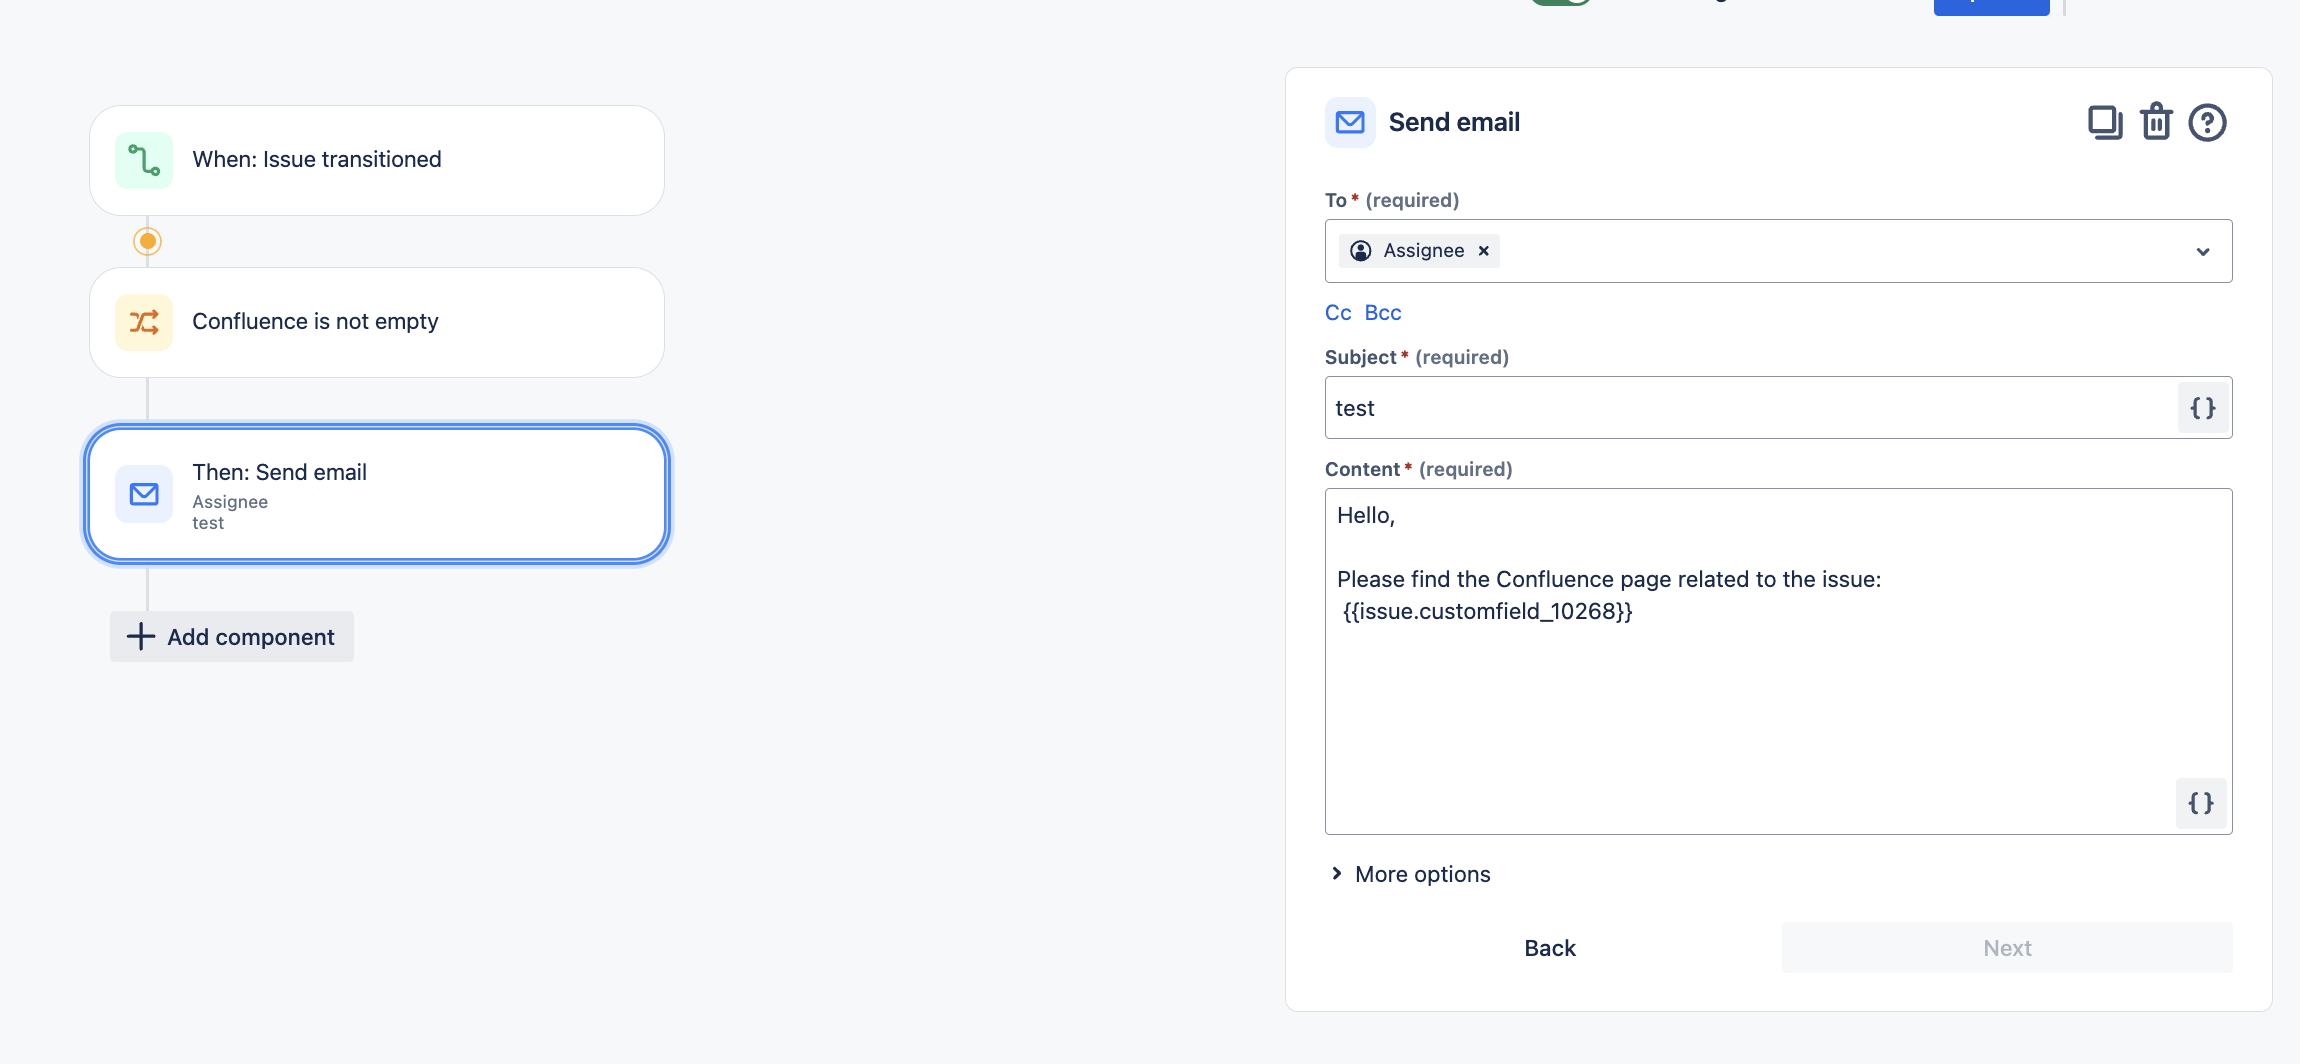Open the To recipients dropdown
The width and height of the screenshot is (2300, 1064).
(x=2201, y=250)
